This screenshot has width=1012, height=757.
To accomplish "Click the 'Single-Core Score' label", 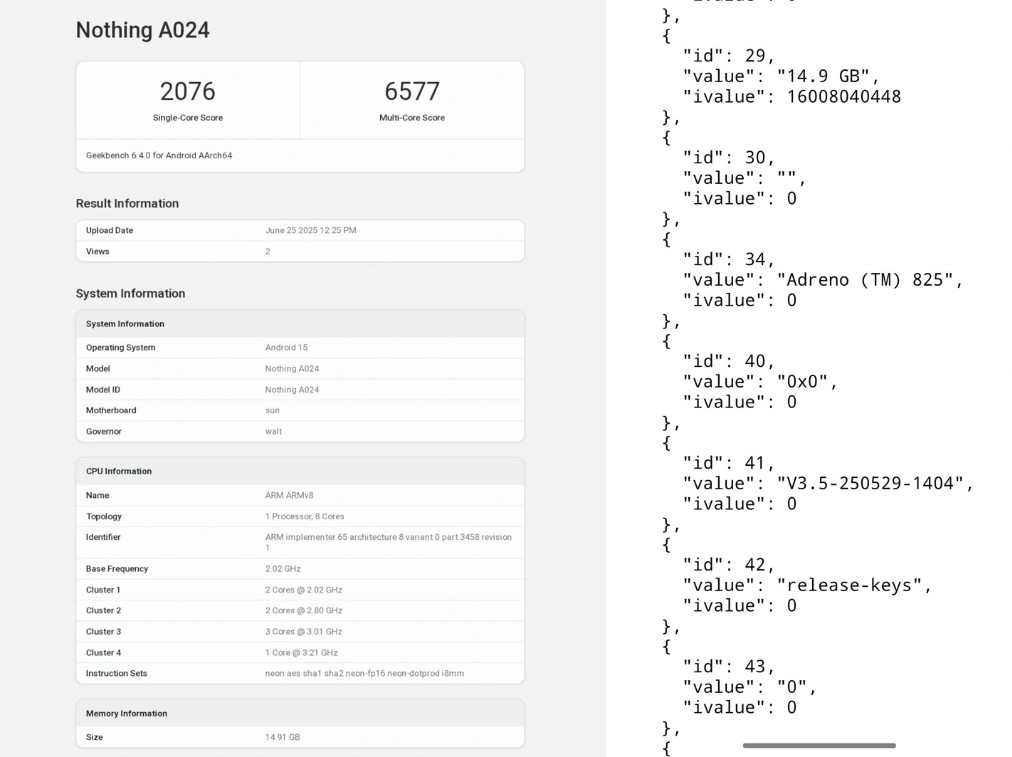I will pyautogui.click(x=188, y=118).
